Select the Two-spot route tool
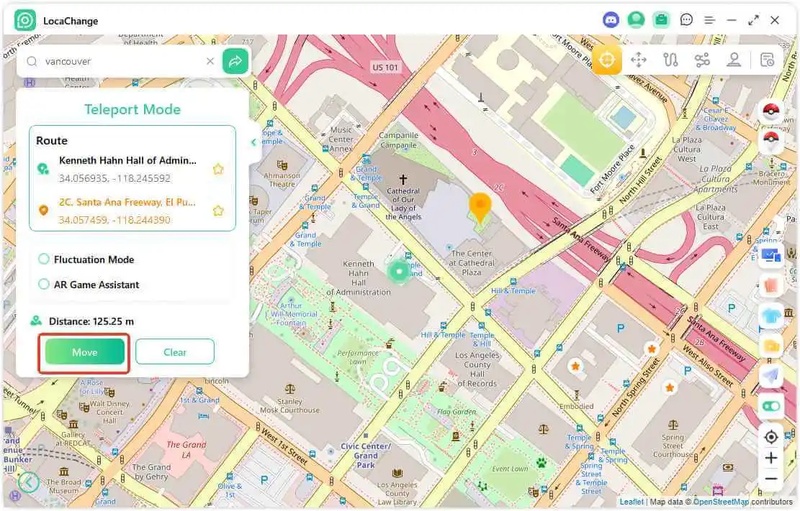 pyautogui.click(x=670, y=60)
